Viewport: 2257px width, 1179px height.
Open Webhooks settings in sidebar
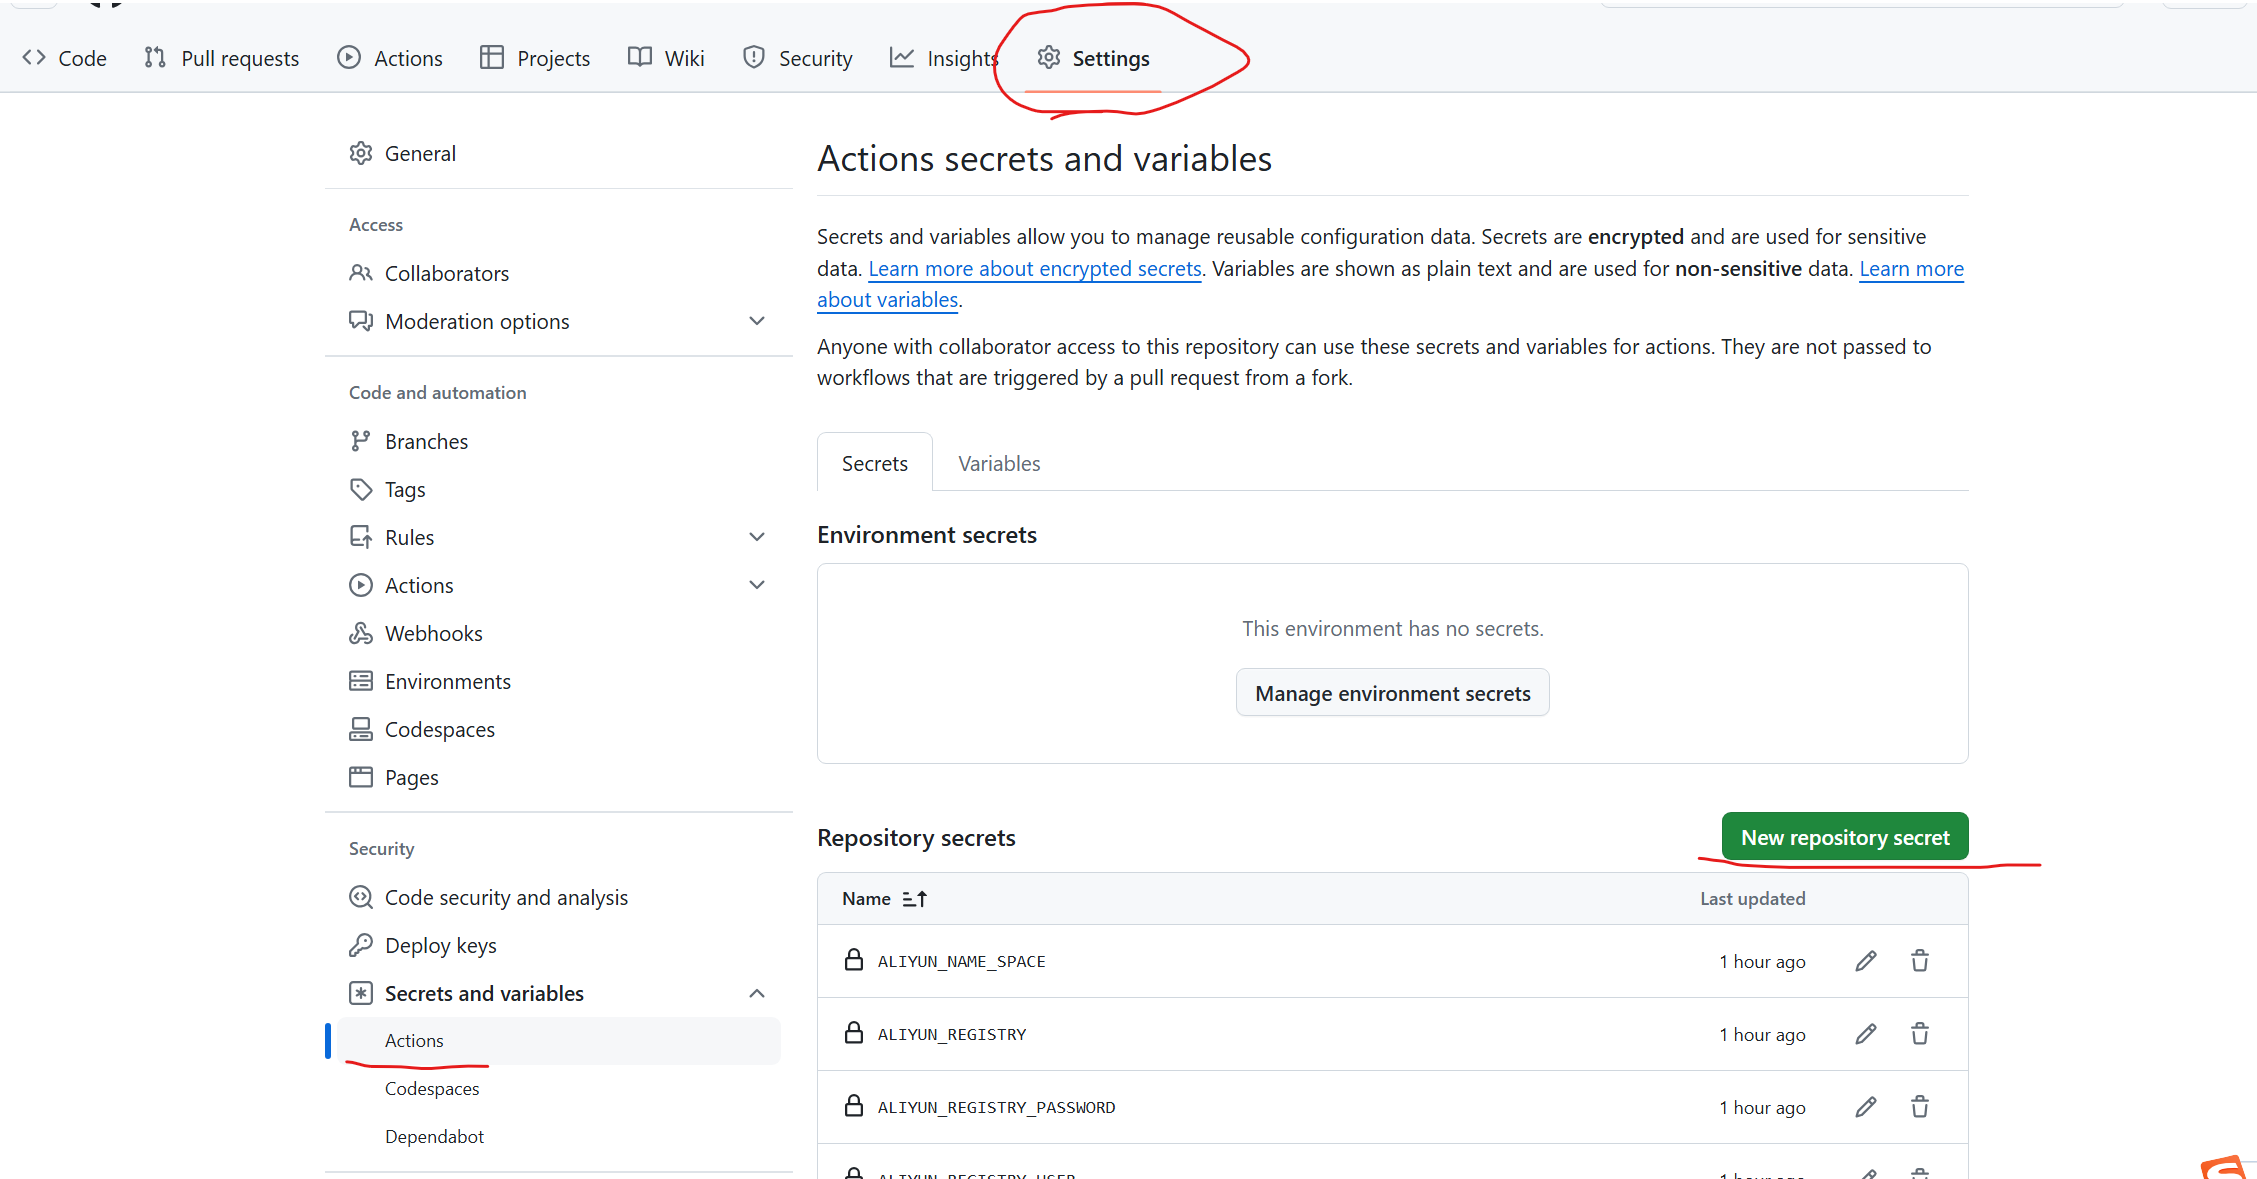pyautogui.click(x=433, y=633)
